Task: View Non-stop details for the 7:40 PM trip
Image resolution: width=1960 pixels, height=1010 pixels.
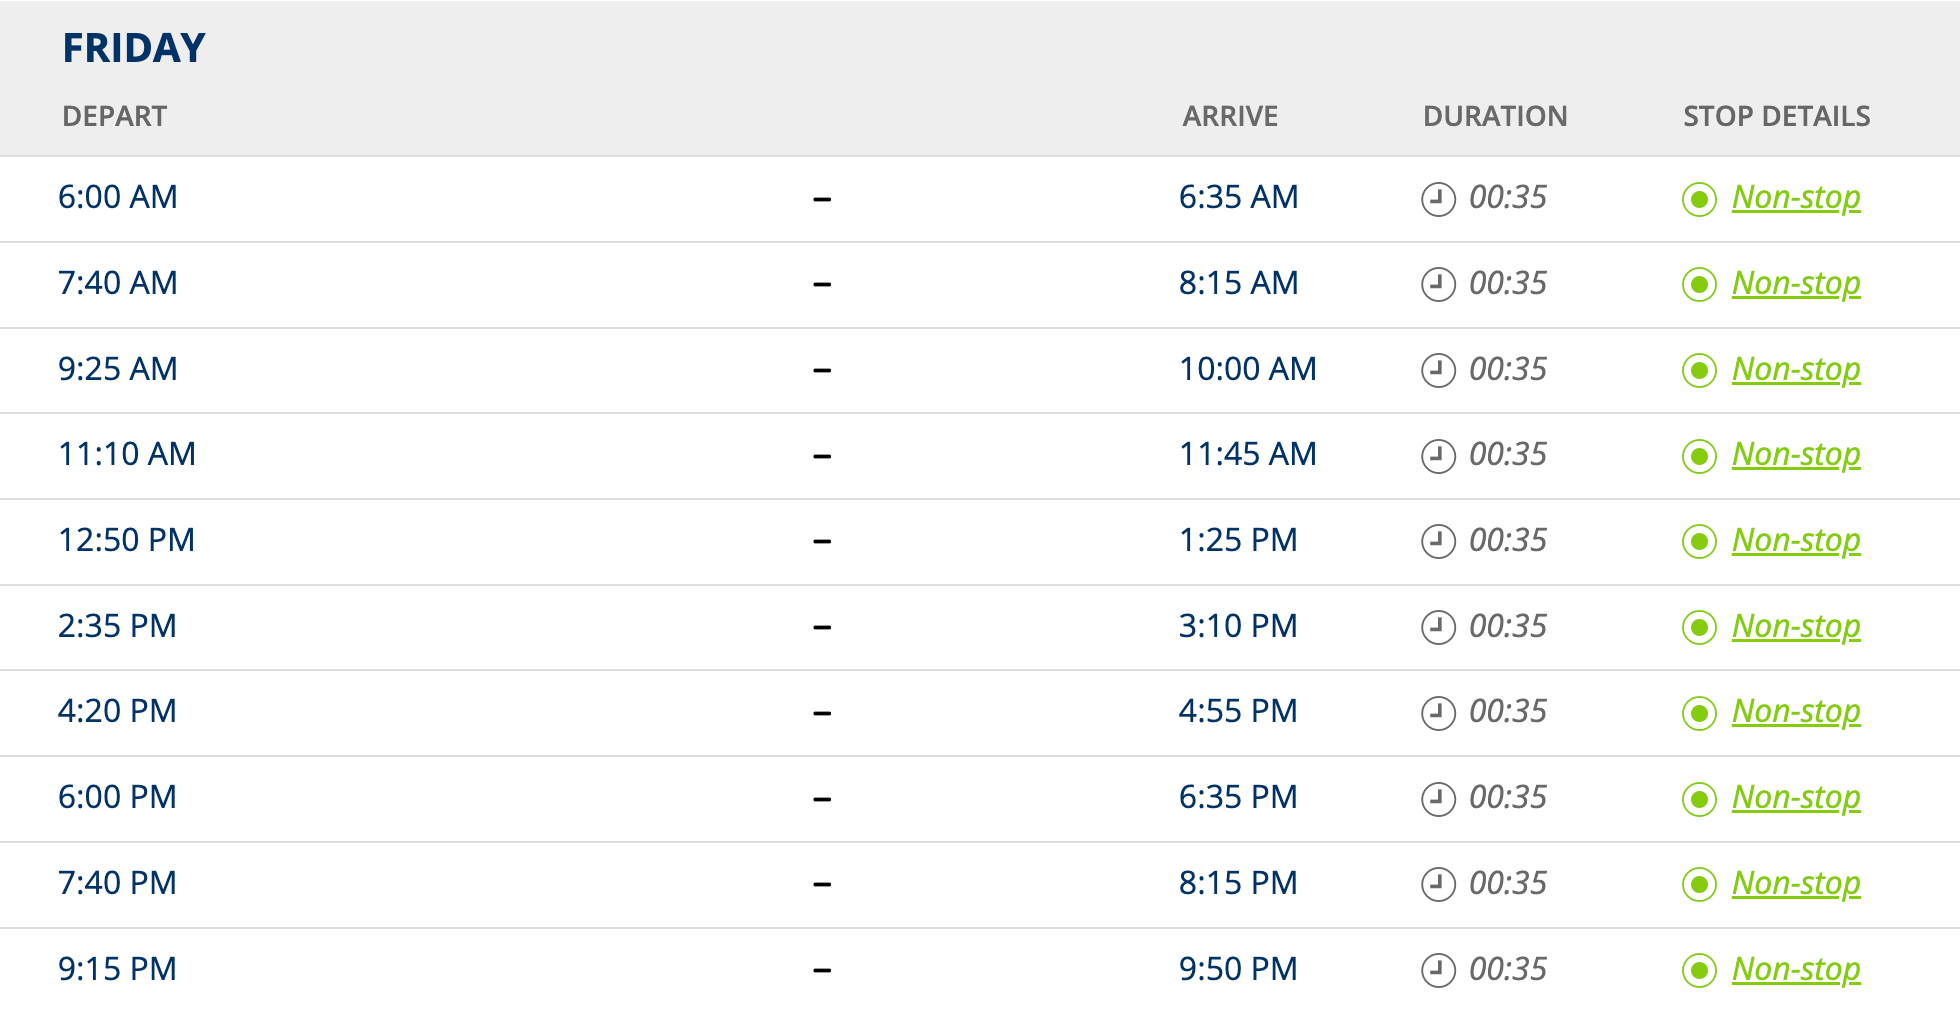Action: click(1796, 884)
